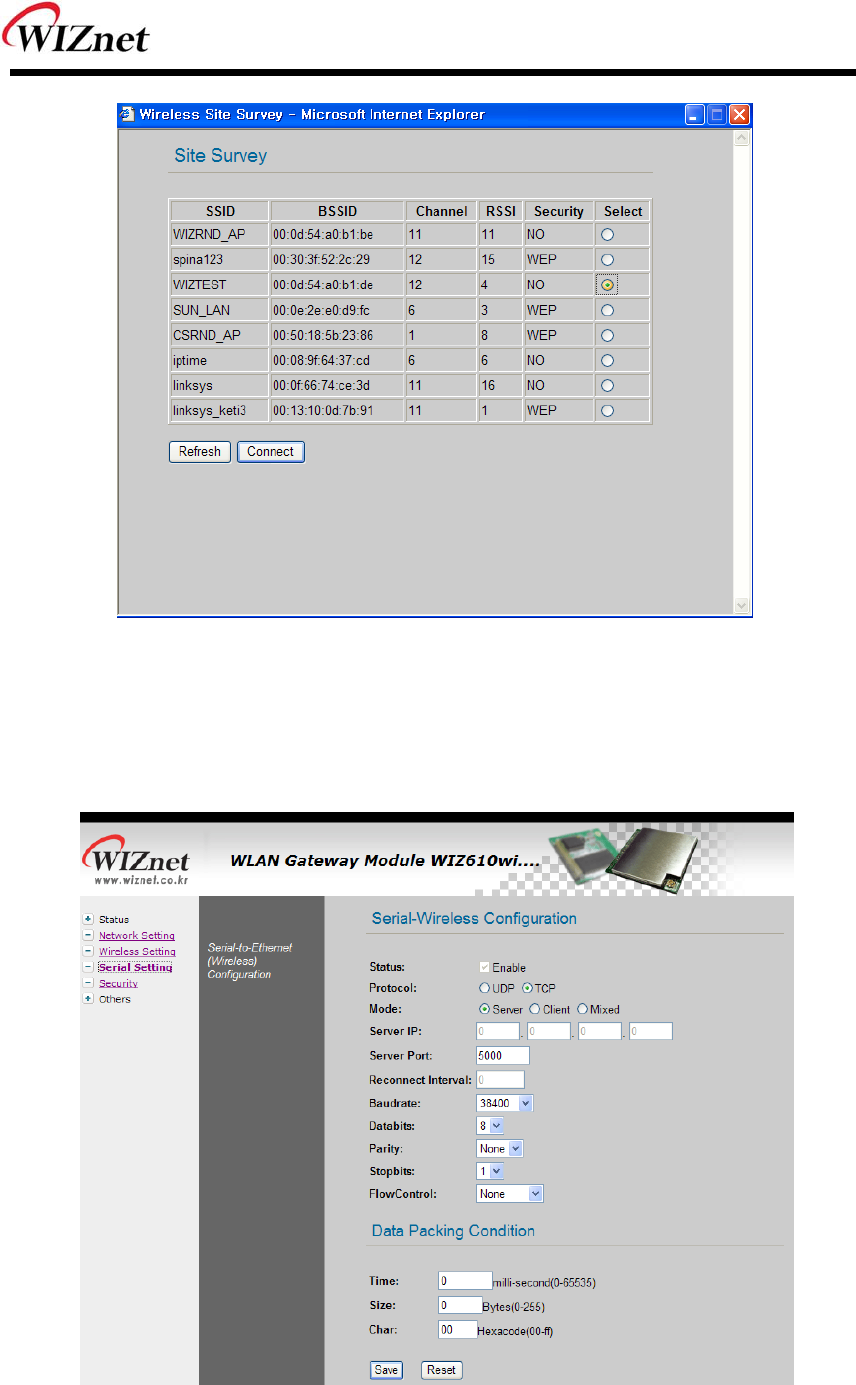
Task: Choose TCP protocol radio button
Action: 527,988
